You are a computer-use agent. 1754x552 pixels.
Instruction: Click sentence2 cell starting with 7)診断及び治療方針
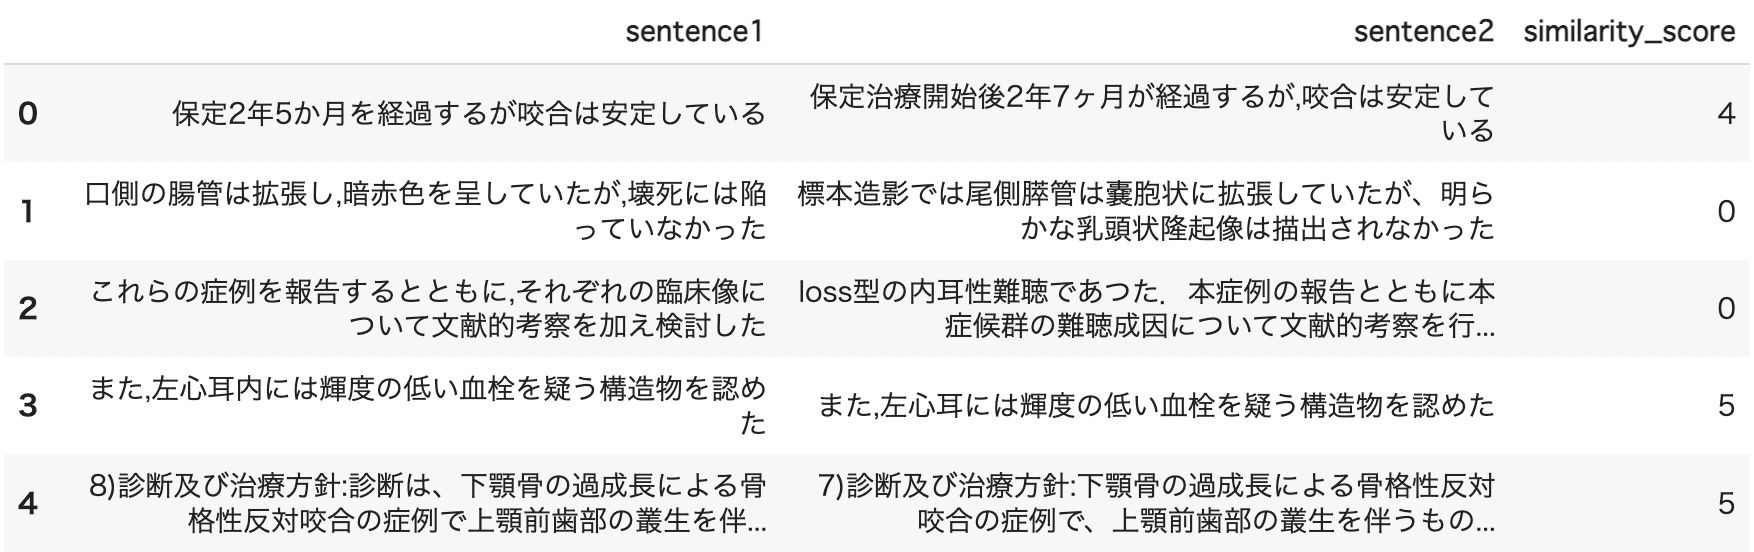click(x=1156, y=503)
